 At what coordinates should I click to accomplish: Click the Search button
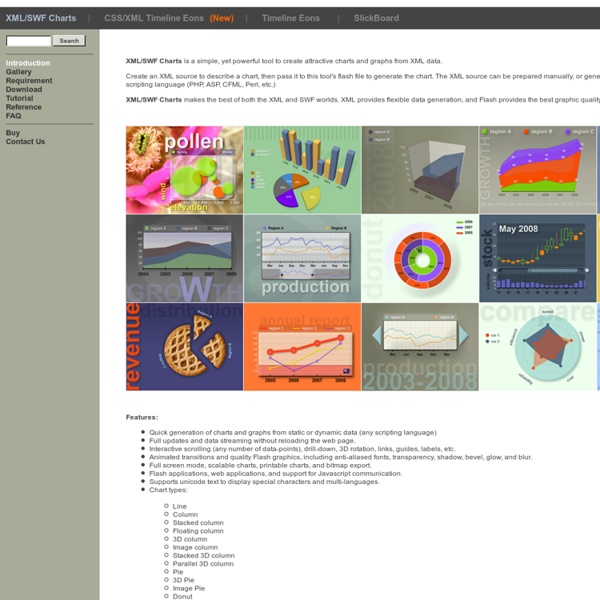pos(69,41)
